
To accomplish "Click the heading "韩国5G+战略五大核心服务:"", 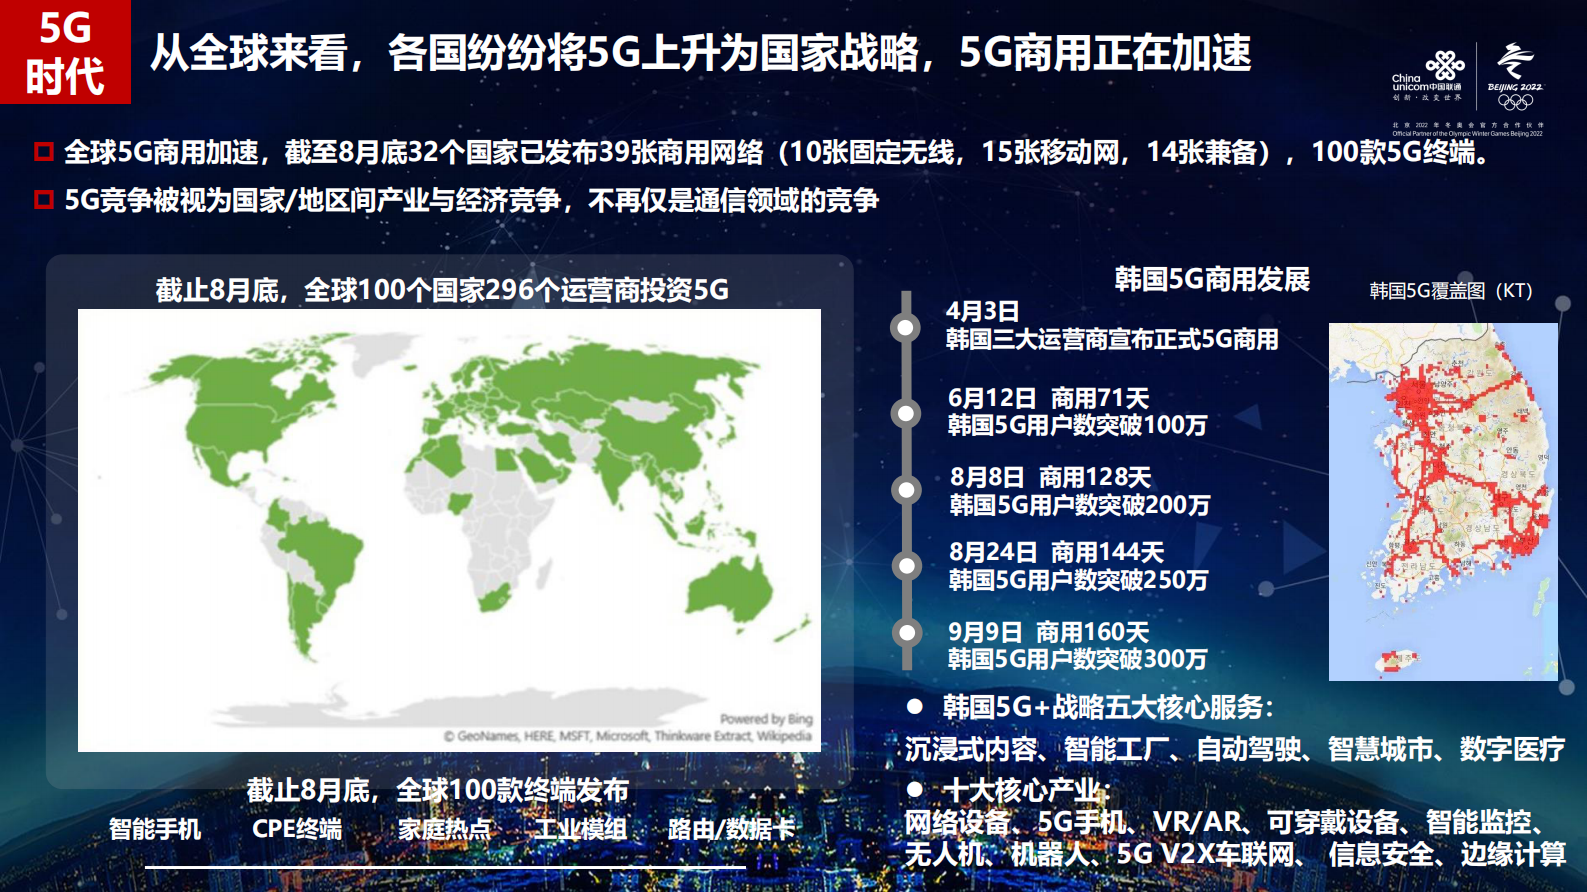I will 1108,707.
